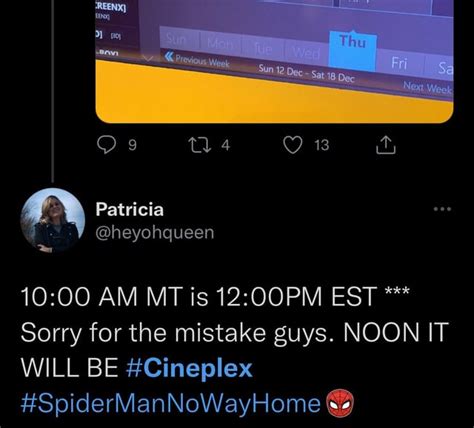
Task: Click the reply count 9
Action: 132,146
